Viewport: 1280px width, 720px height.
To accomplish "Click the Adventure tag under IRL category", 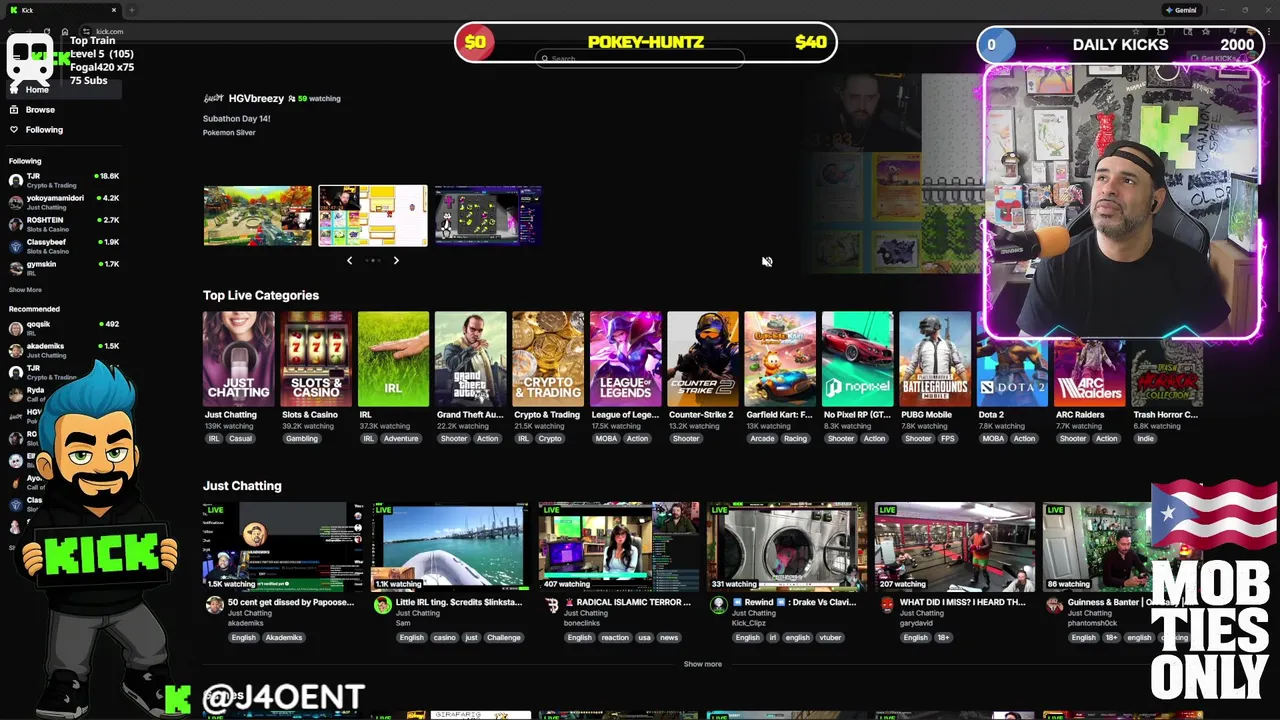I will [401, 439].
